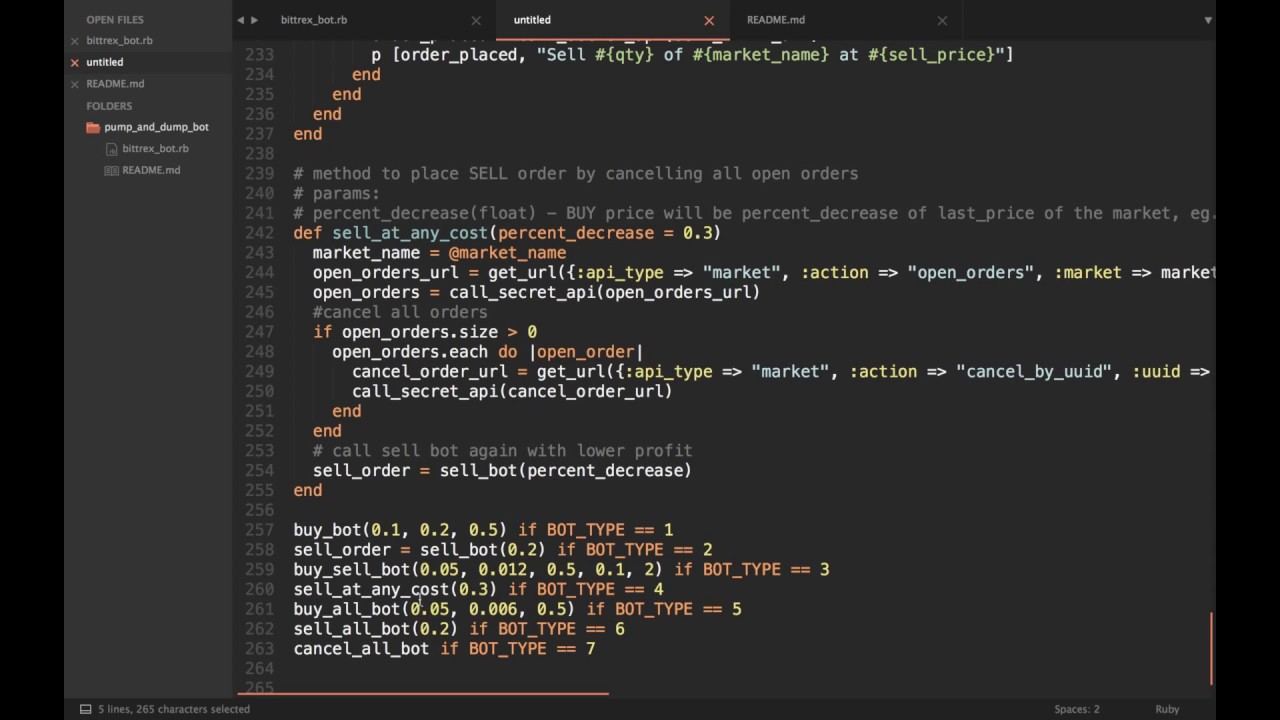
Task: Click the pump_and_dump_bot folder icon
Action: pos(93,127)
